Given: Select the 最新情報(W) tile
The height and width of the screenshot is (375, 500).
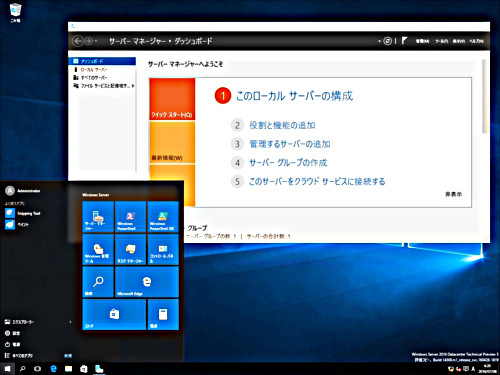Looking at the screenshot, I should pos(172,142).
